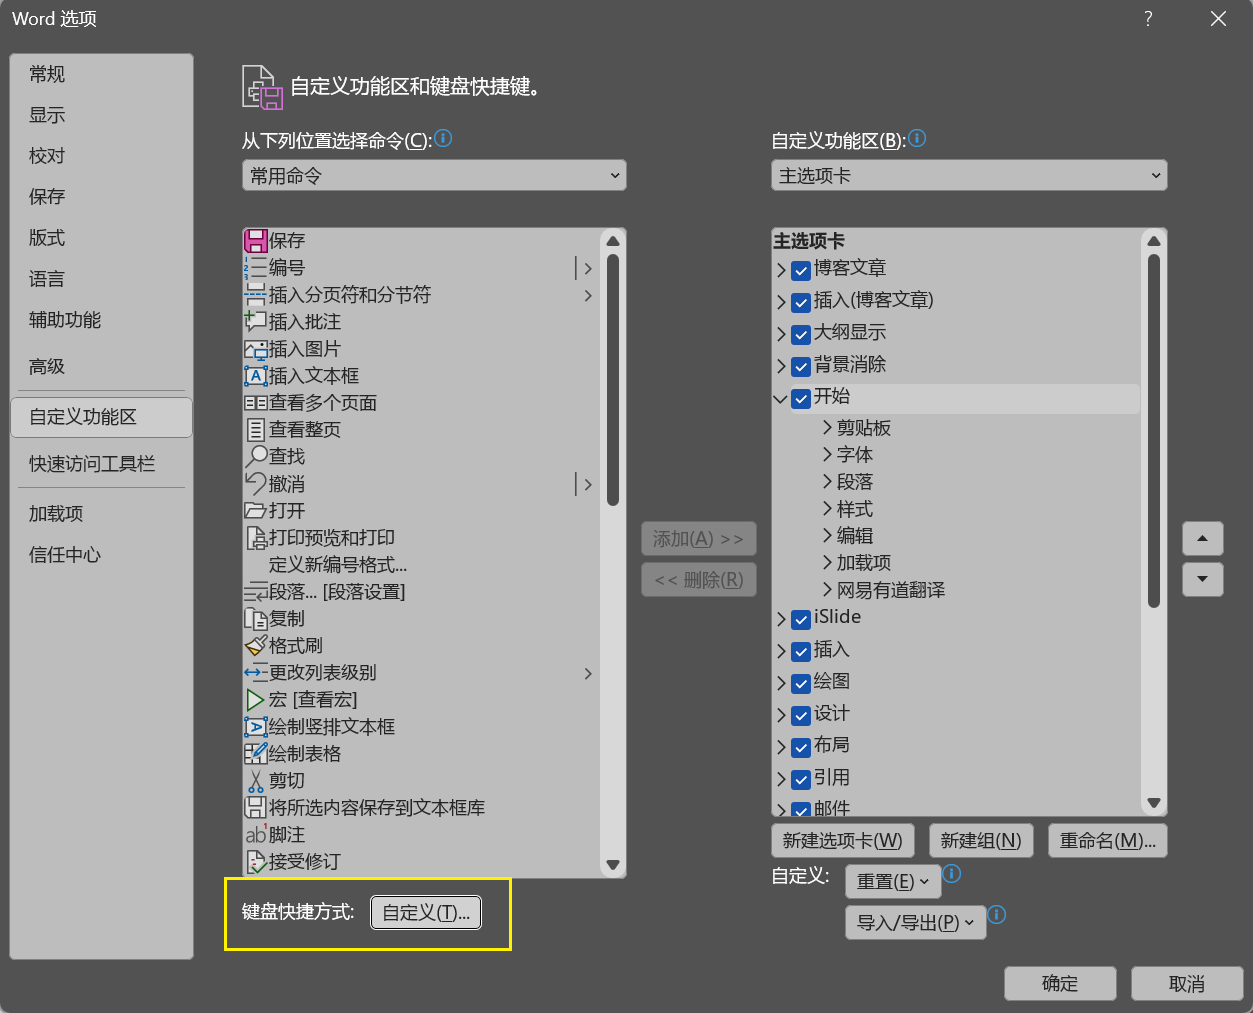Screen dimensions: 1253x1013
Task: Choose the 段落设置 command icon
Action: (256, 592)
